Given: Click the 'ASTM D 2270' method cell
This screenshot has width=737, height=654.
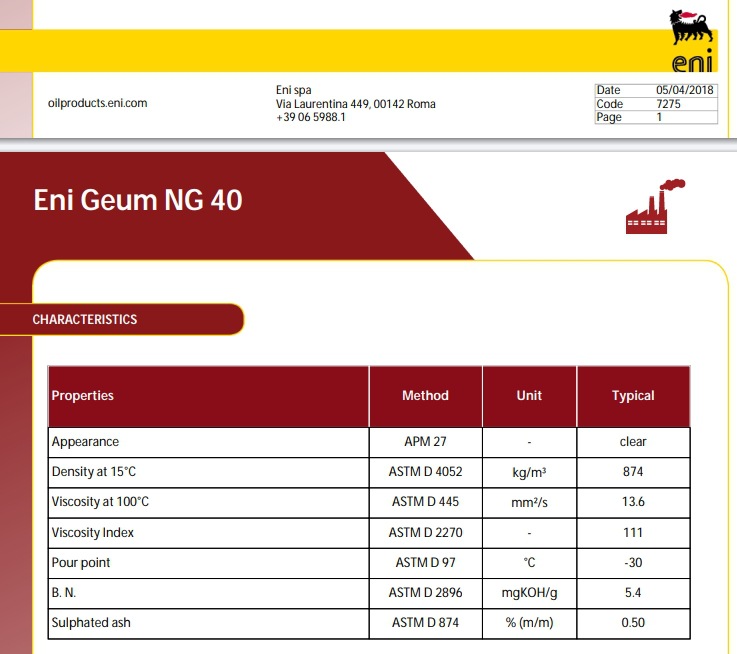Looking at the screenshot, I should (x=425, y=533).
